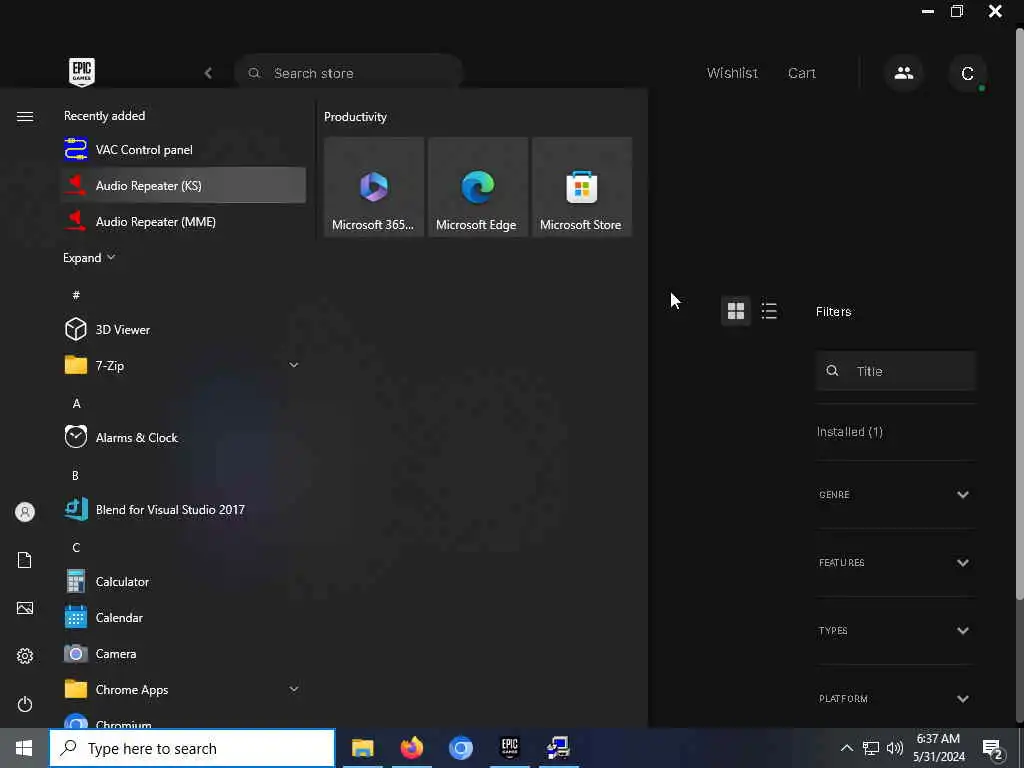This screenshot has width=1024, height=768.
Task: Open Camera app
Action: pyautogui.click(x=183, y=653)
